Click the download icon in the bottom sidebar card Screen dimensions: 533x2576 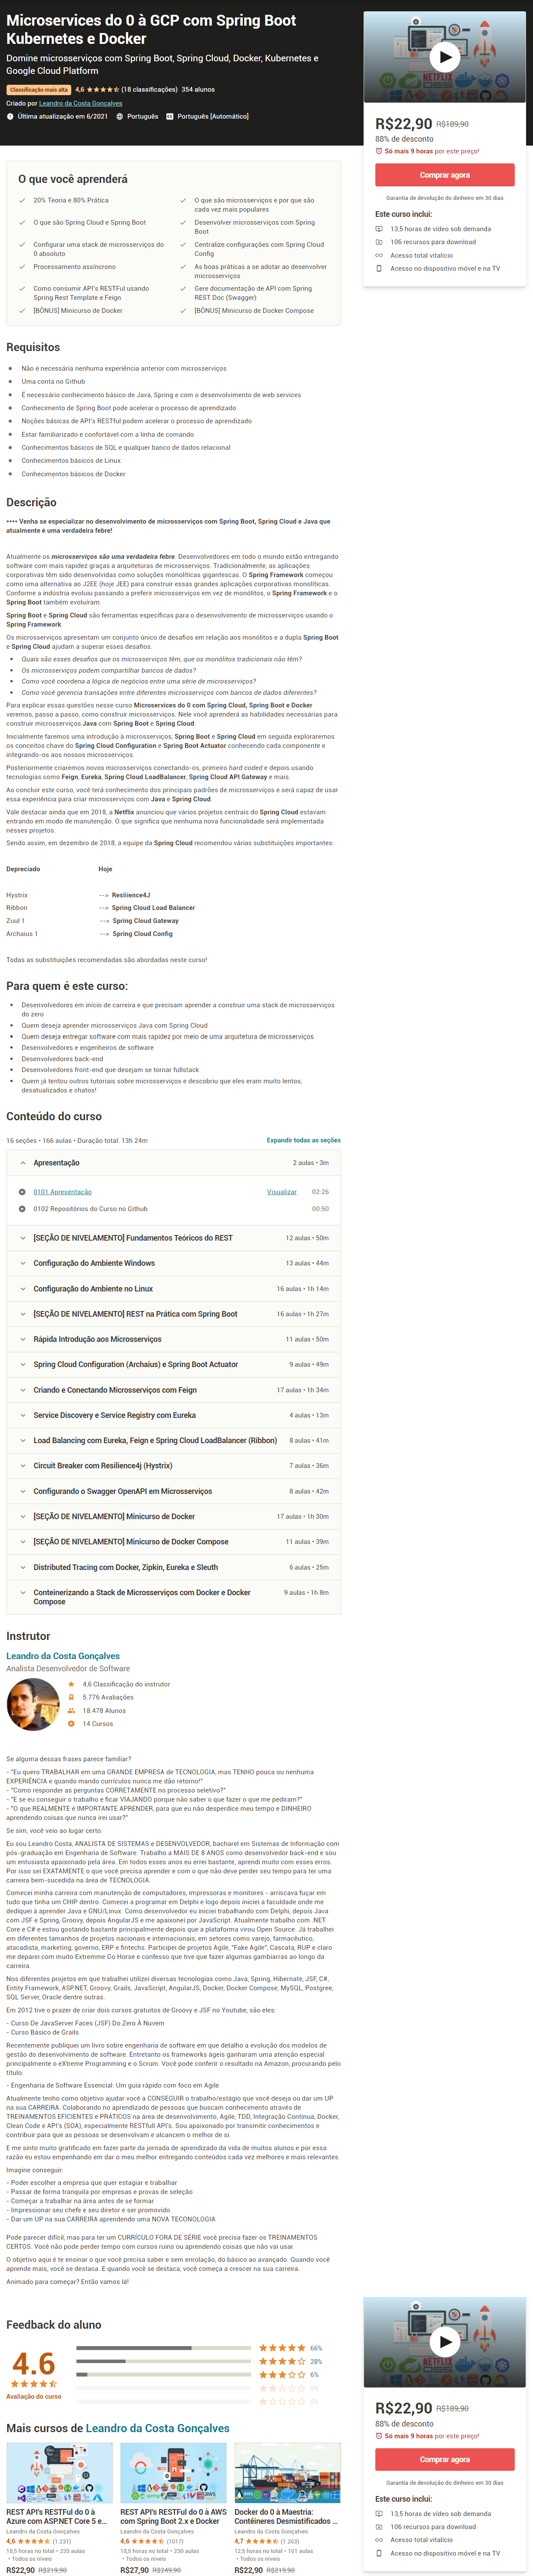tap(379, 2526)
